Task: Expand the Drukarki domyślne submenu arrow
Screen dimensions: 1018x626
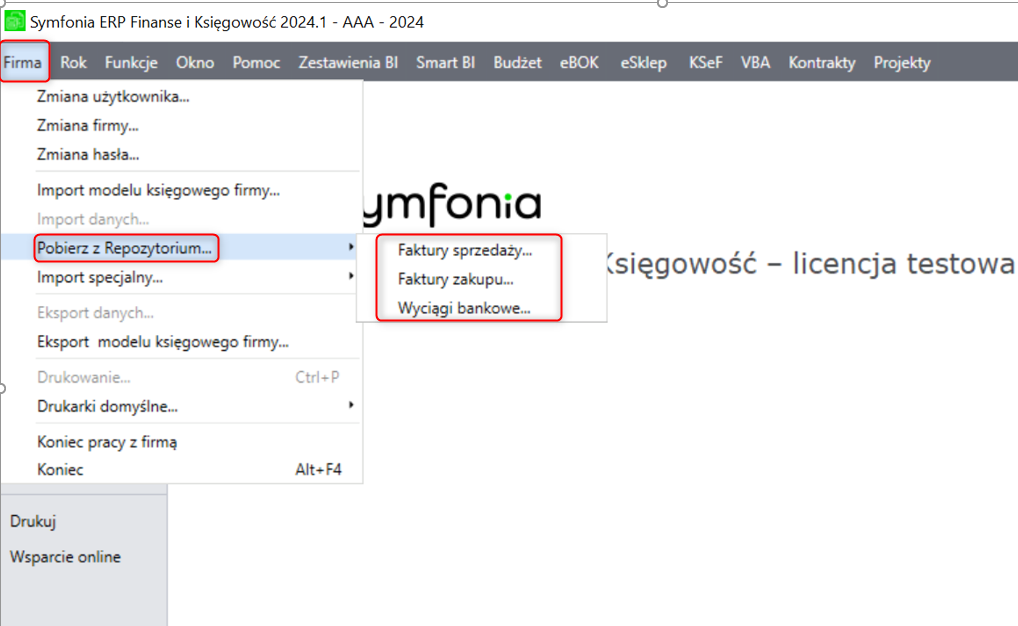Action: [x=351, y=405]
